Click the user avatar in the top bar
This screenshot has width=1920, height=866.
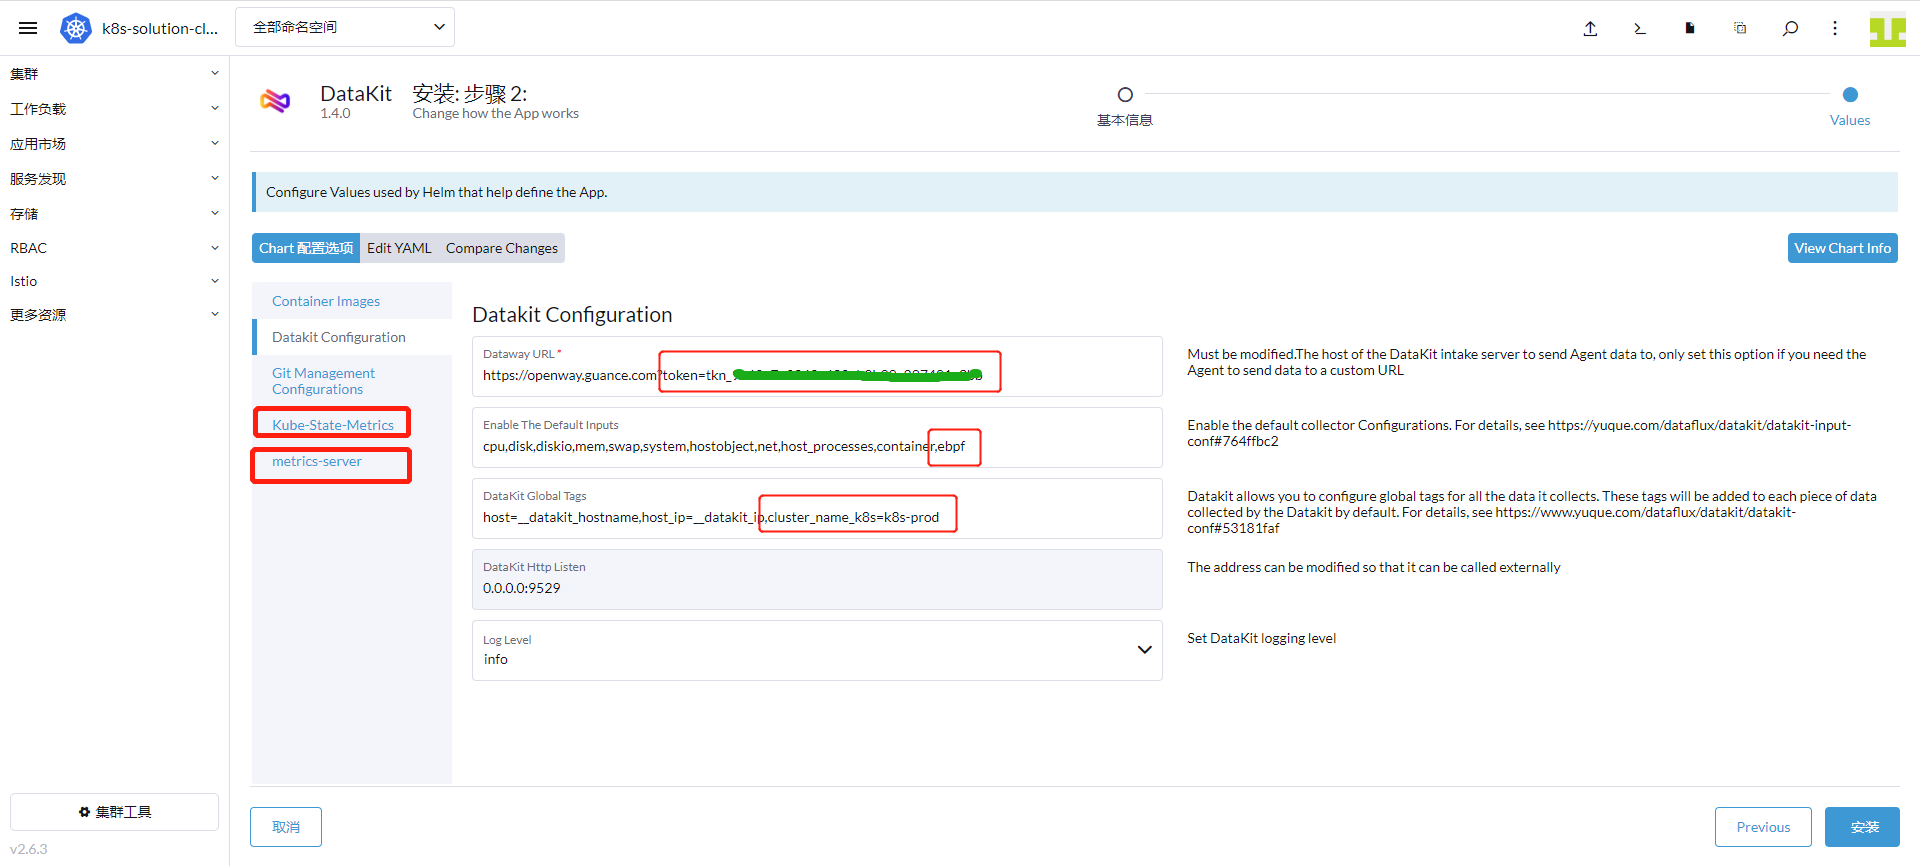click(x=1887, y=29)
